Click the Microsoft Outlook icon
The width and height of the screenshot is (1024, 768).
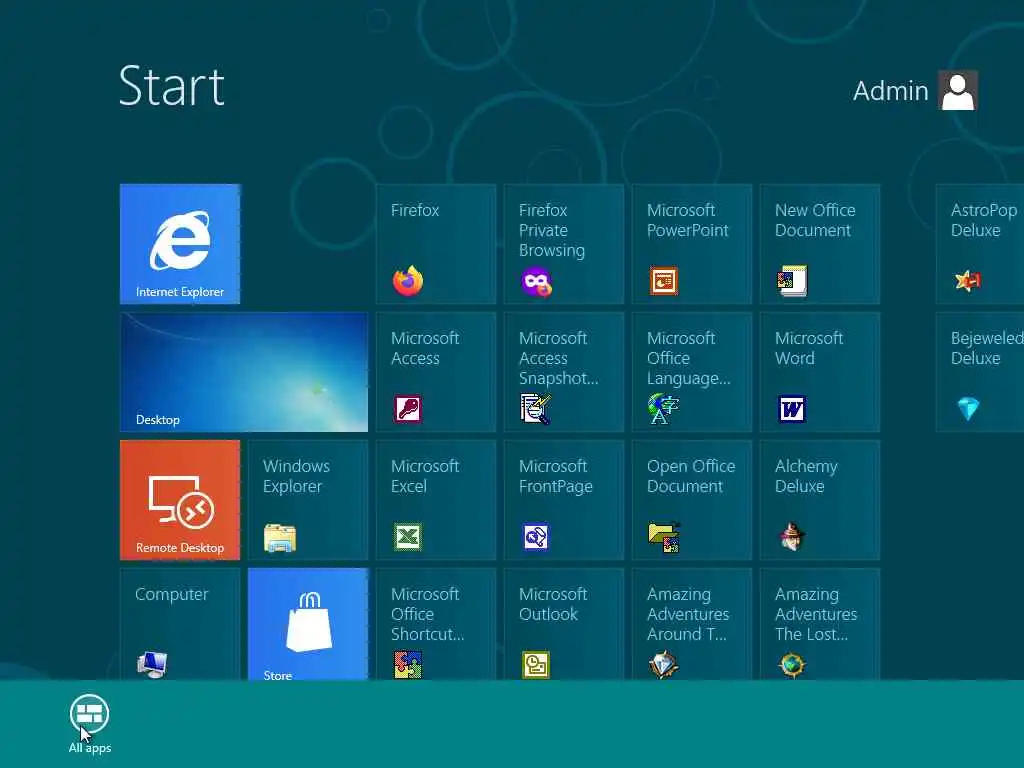tap(536, 665)
